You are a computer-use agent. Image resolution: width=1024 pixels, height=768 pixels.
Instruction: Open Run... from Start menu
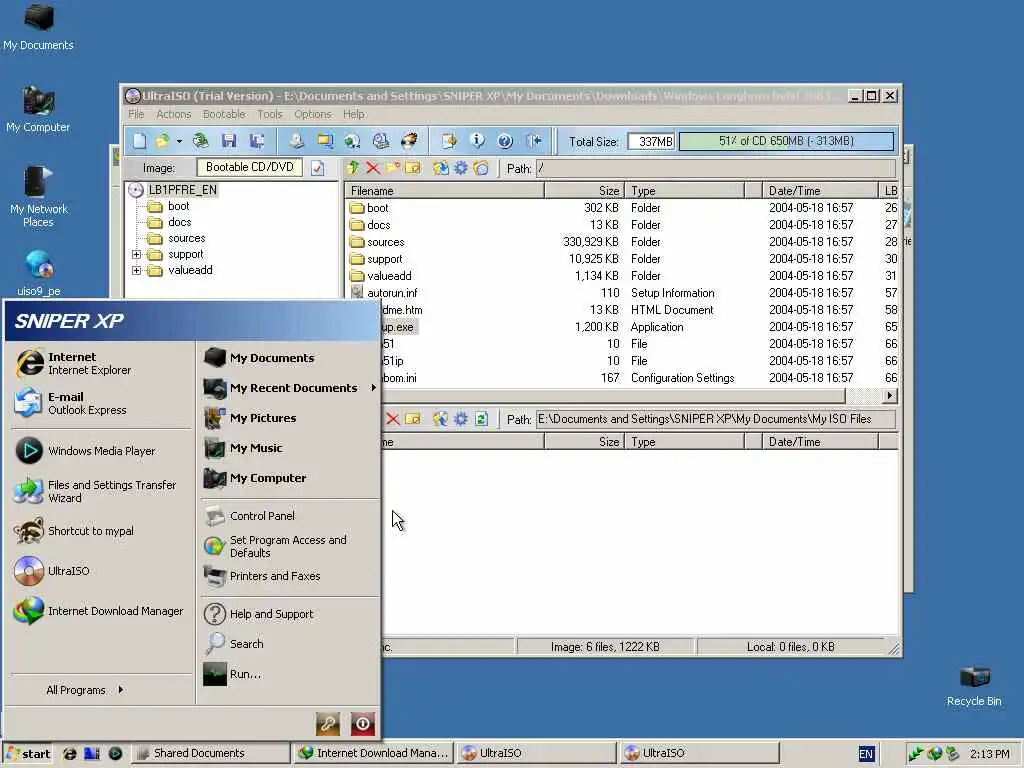pyautogui.click(x=232, y=674)
